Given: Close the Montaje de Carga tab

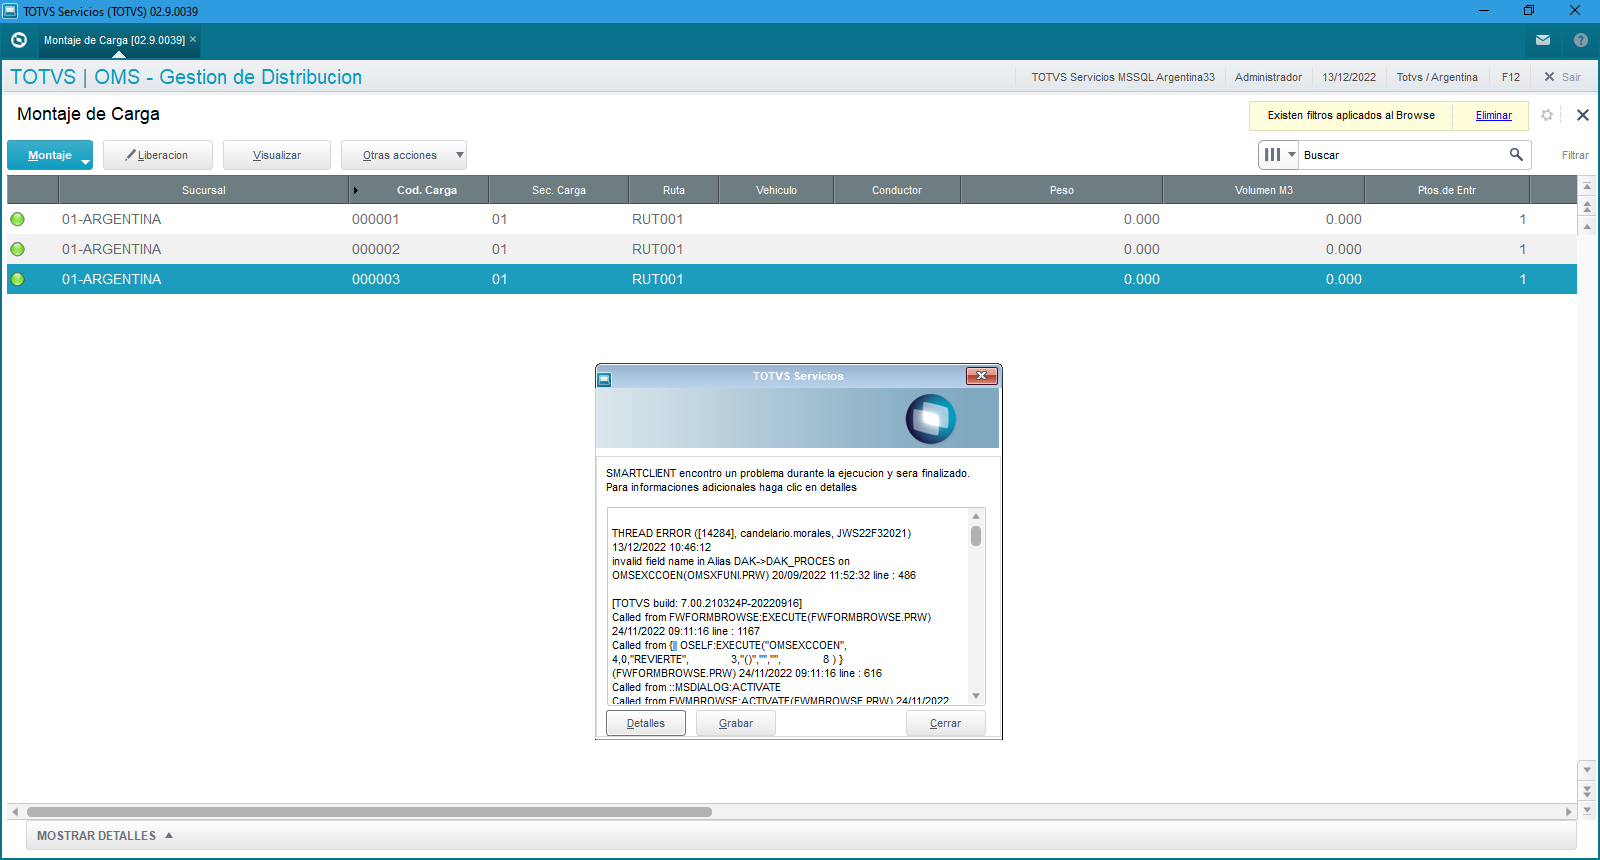Looking at the screenshot, I should (193, 39).
